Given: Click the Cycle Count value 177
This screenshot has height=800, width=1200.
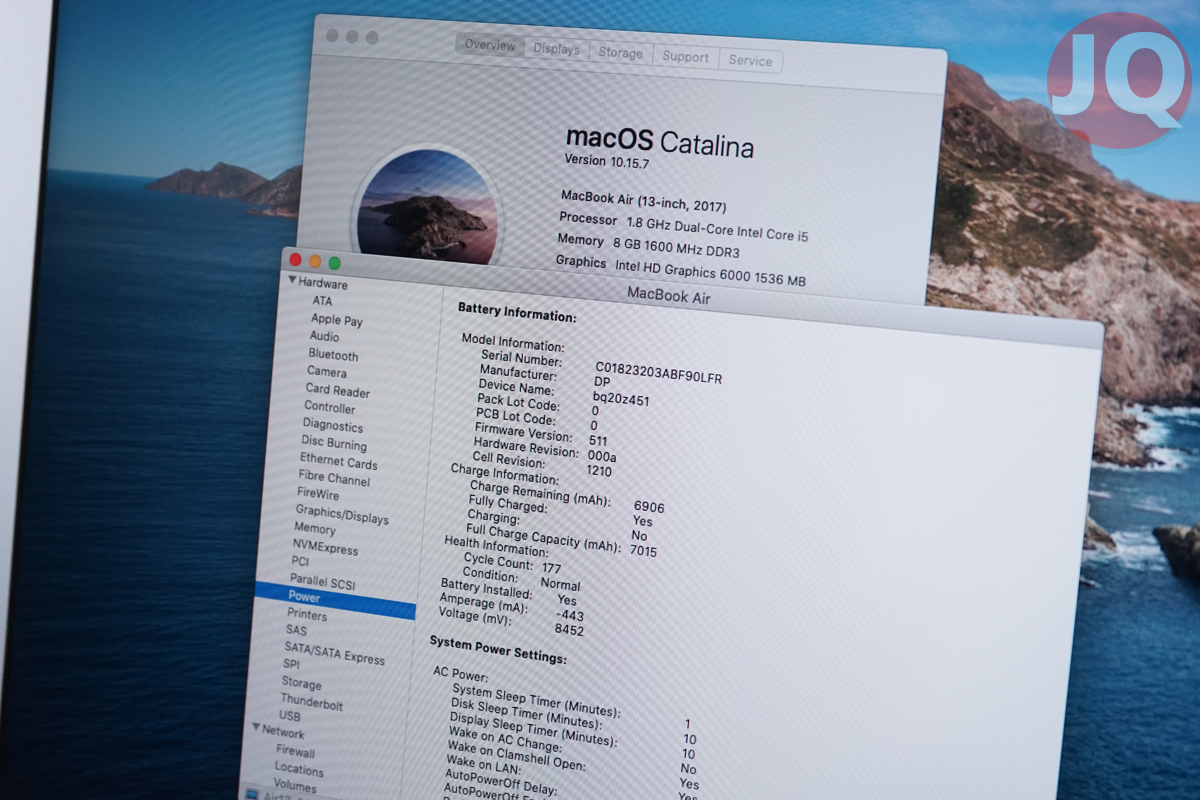Looking at the screenshot, I should [x=551, y=567].
